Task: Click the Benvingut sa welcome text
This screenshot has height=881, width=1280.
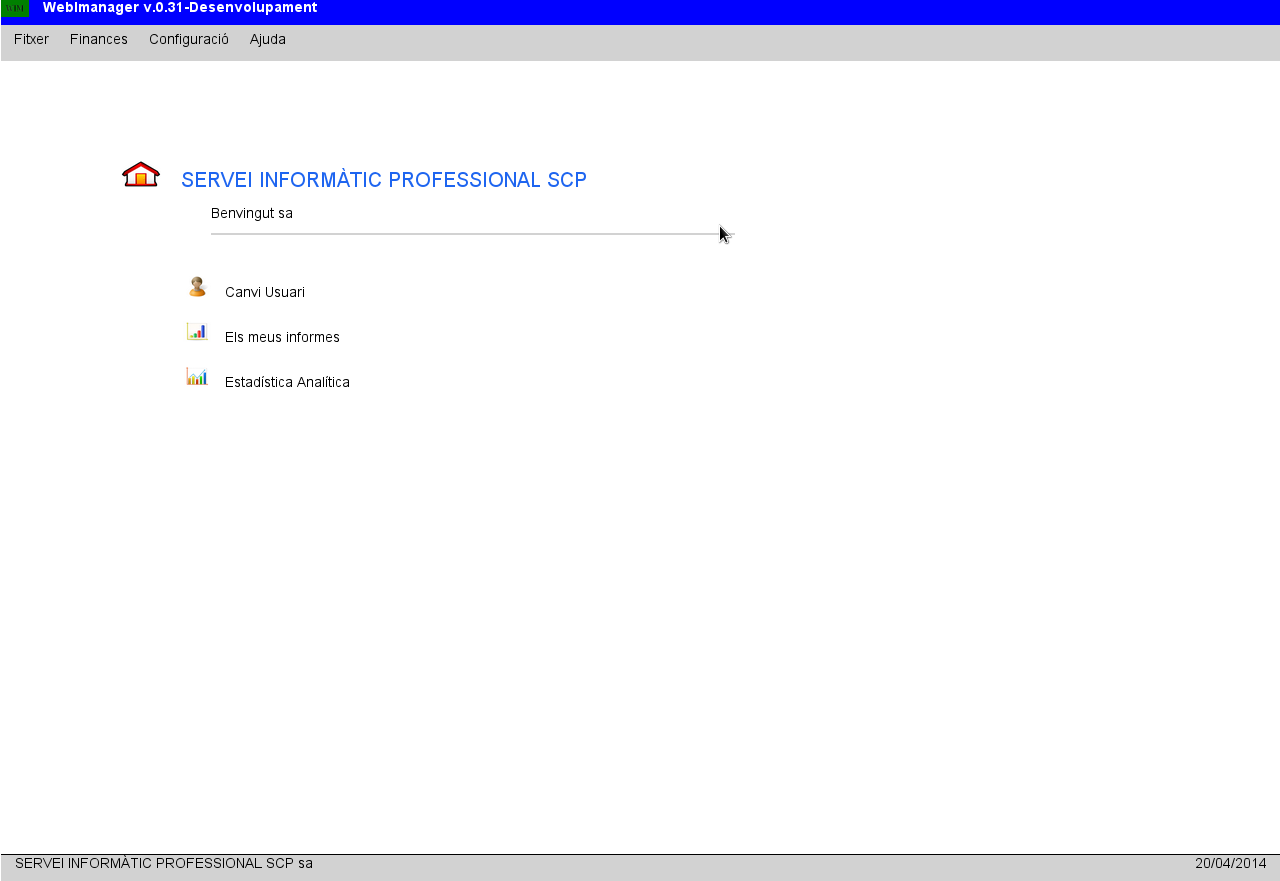Action: tap(251, 213)
